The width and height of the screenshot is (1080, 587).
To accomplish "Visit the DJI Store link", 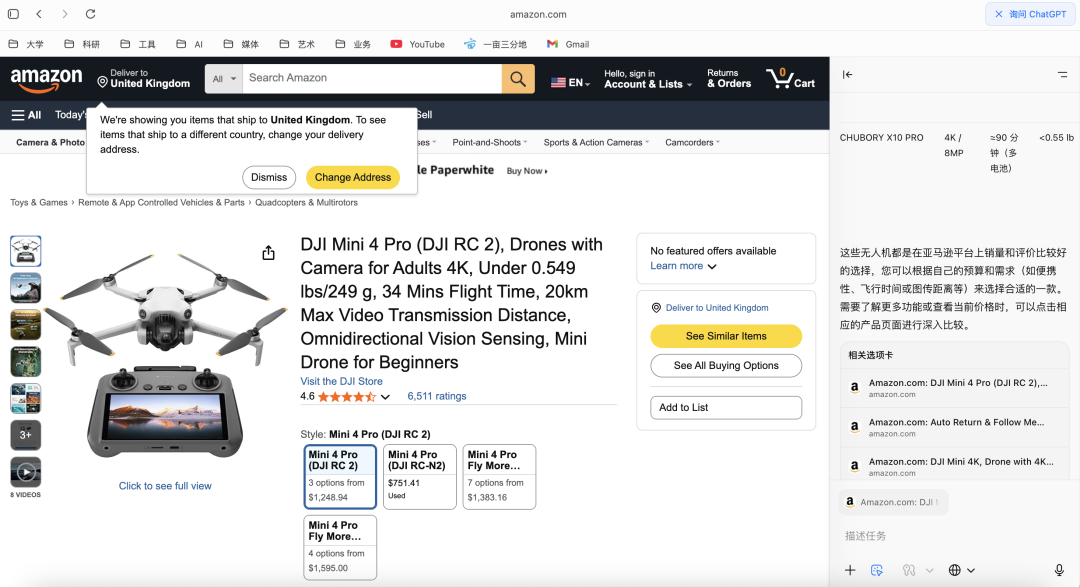I will (x=341, y=381).
